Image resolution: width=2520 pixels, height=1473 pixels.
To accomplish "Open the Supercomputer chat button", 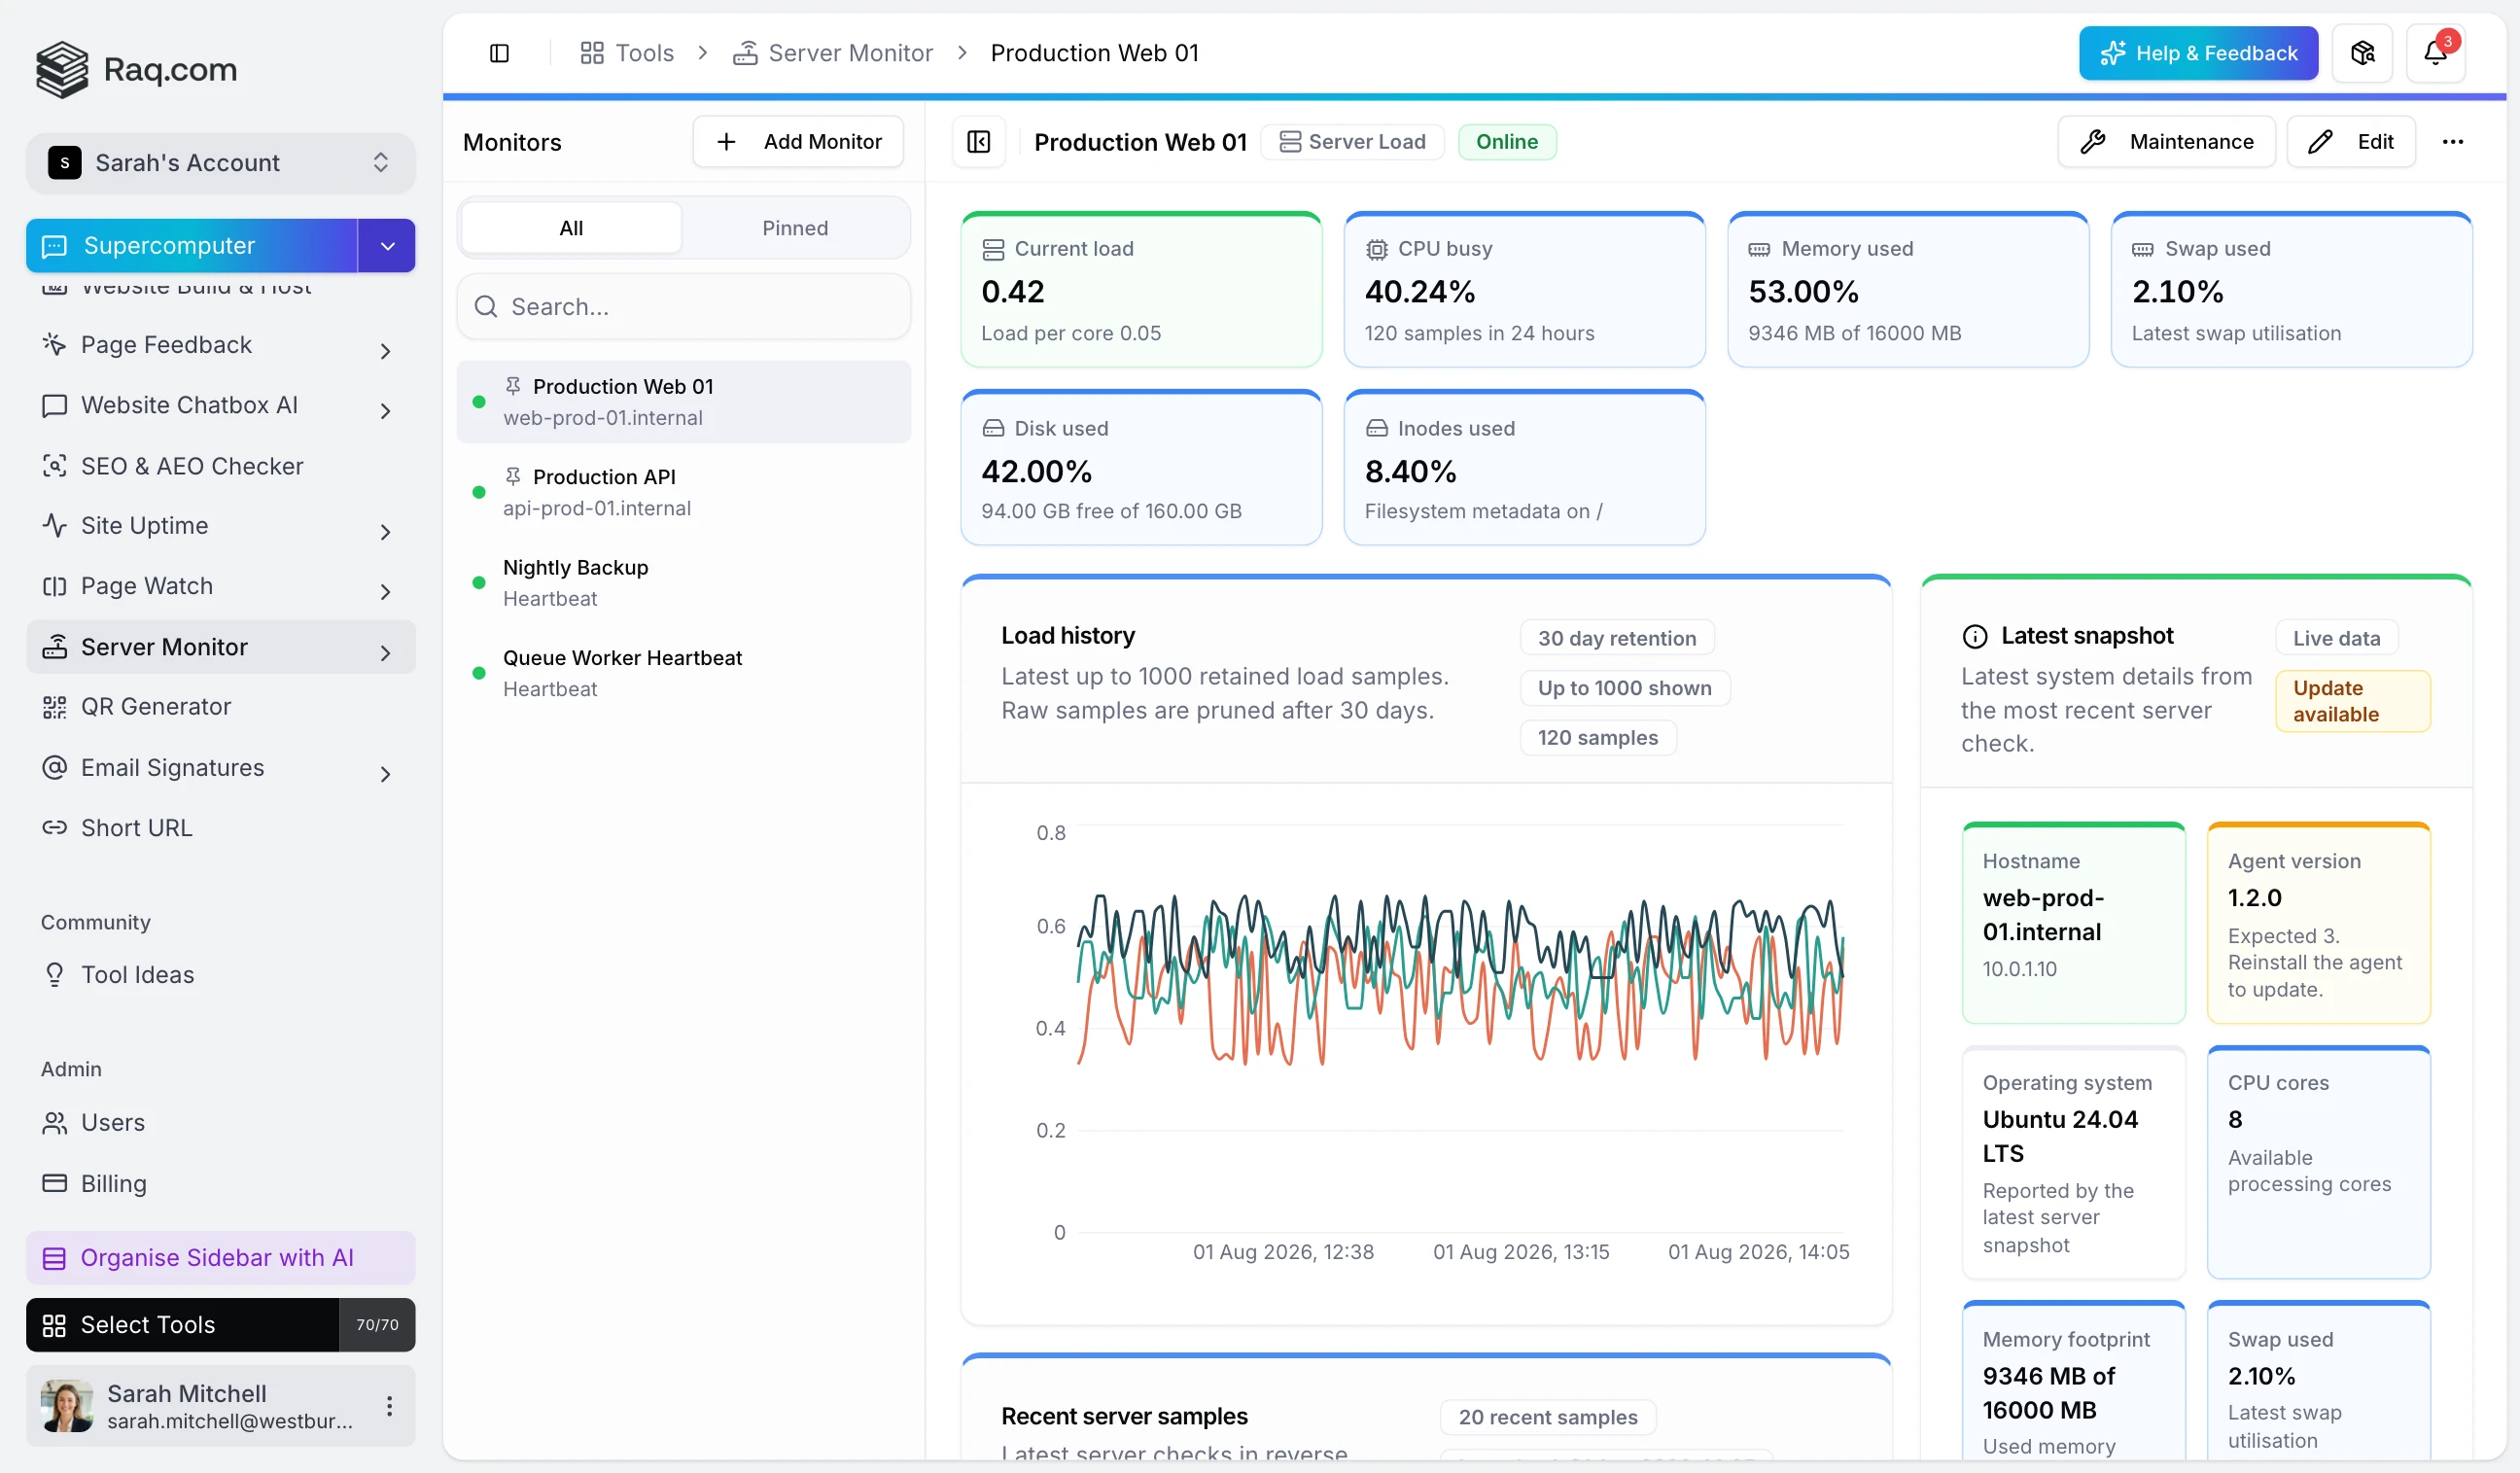I will pos(191,246).
